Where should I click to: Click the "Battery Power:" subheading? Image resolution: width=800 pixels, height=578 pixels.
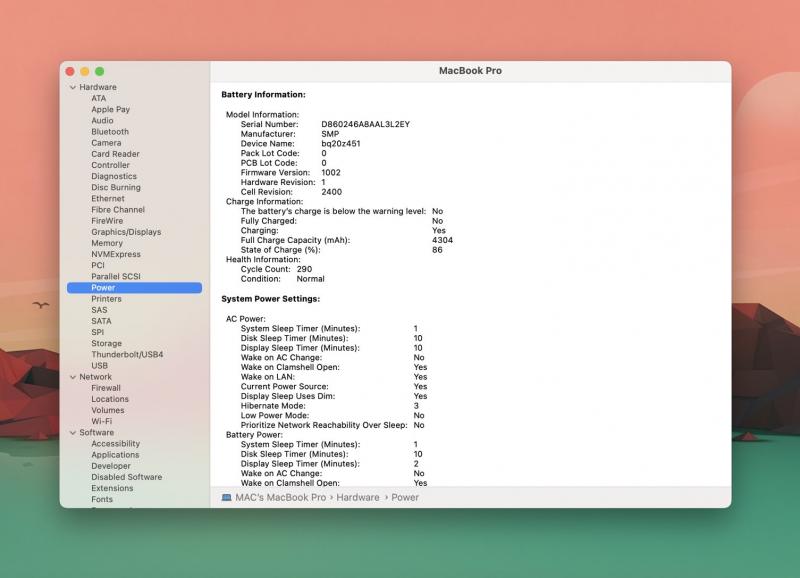coord(254,435)
